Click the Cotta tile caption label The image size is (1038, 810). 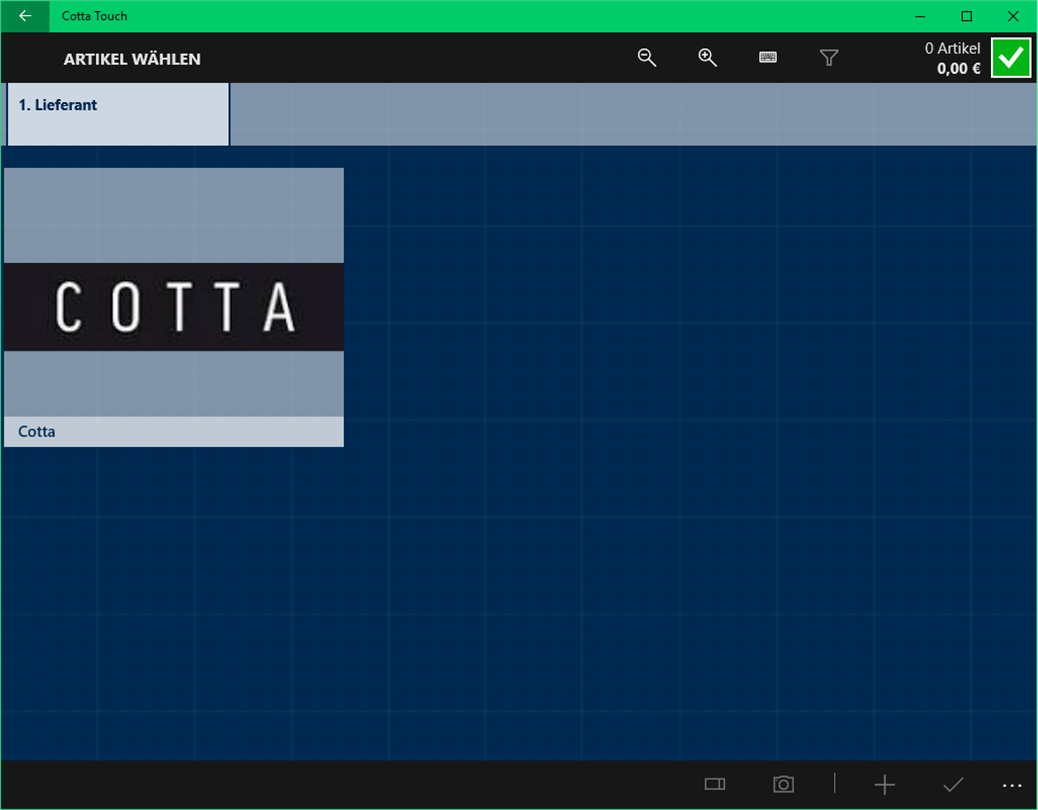174,431
